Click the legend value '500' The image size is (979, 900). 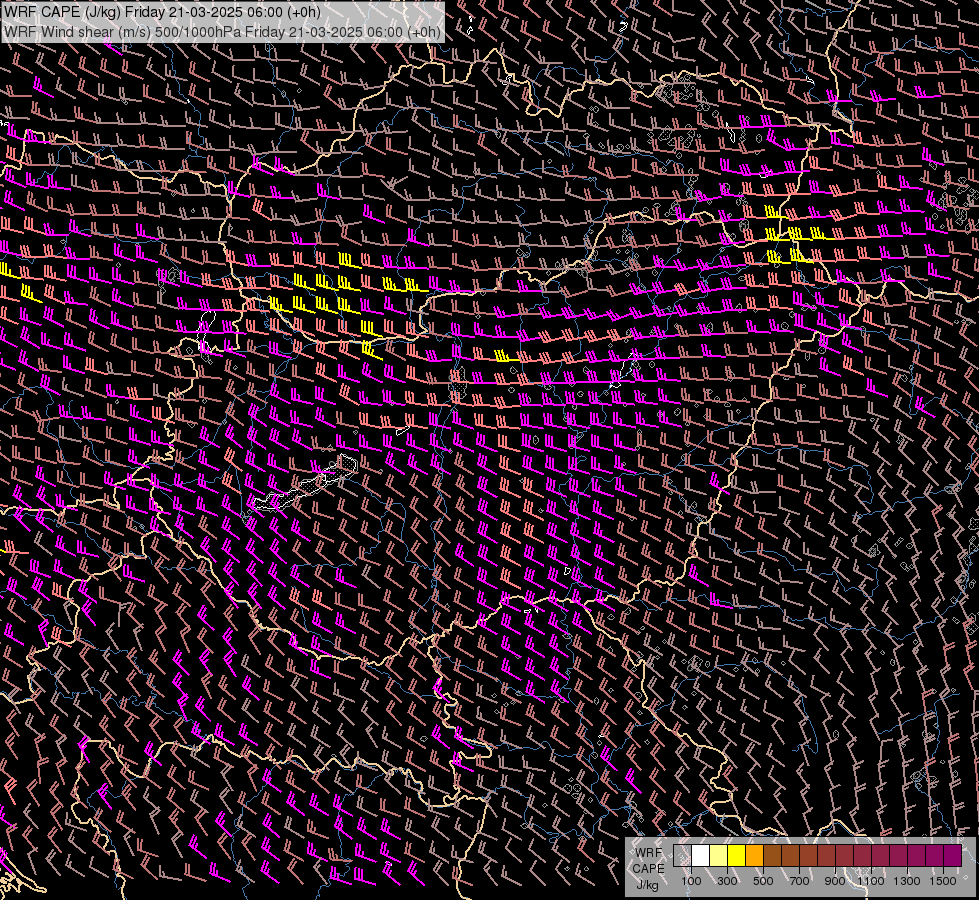click(763, 881)
